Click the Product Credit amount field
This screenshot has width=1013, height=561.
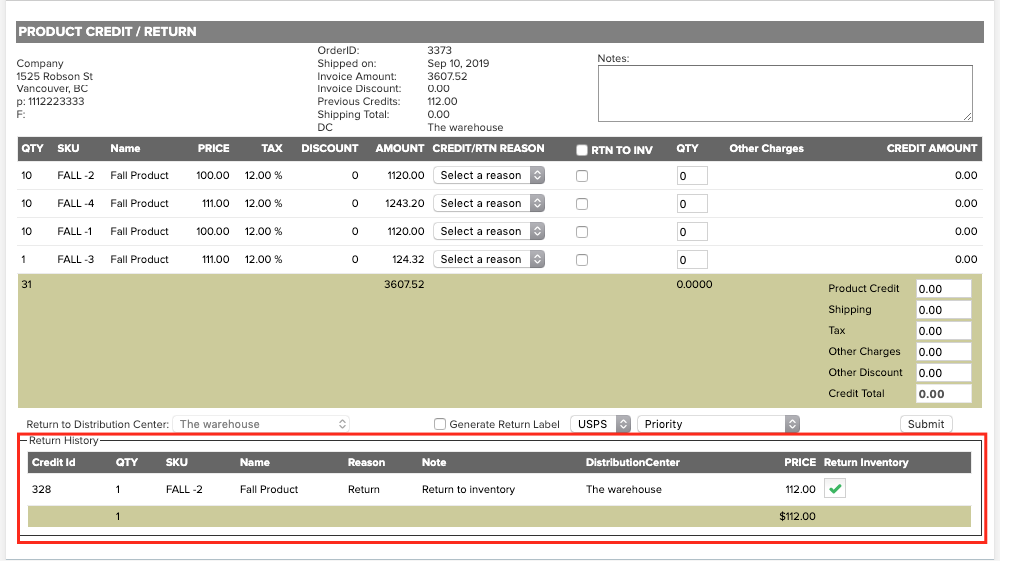943,289
